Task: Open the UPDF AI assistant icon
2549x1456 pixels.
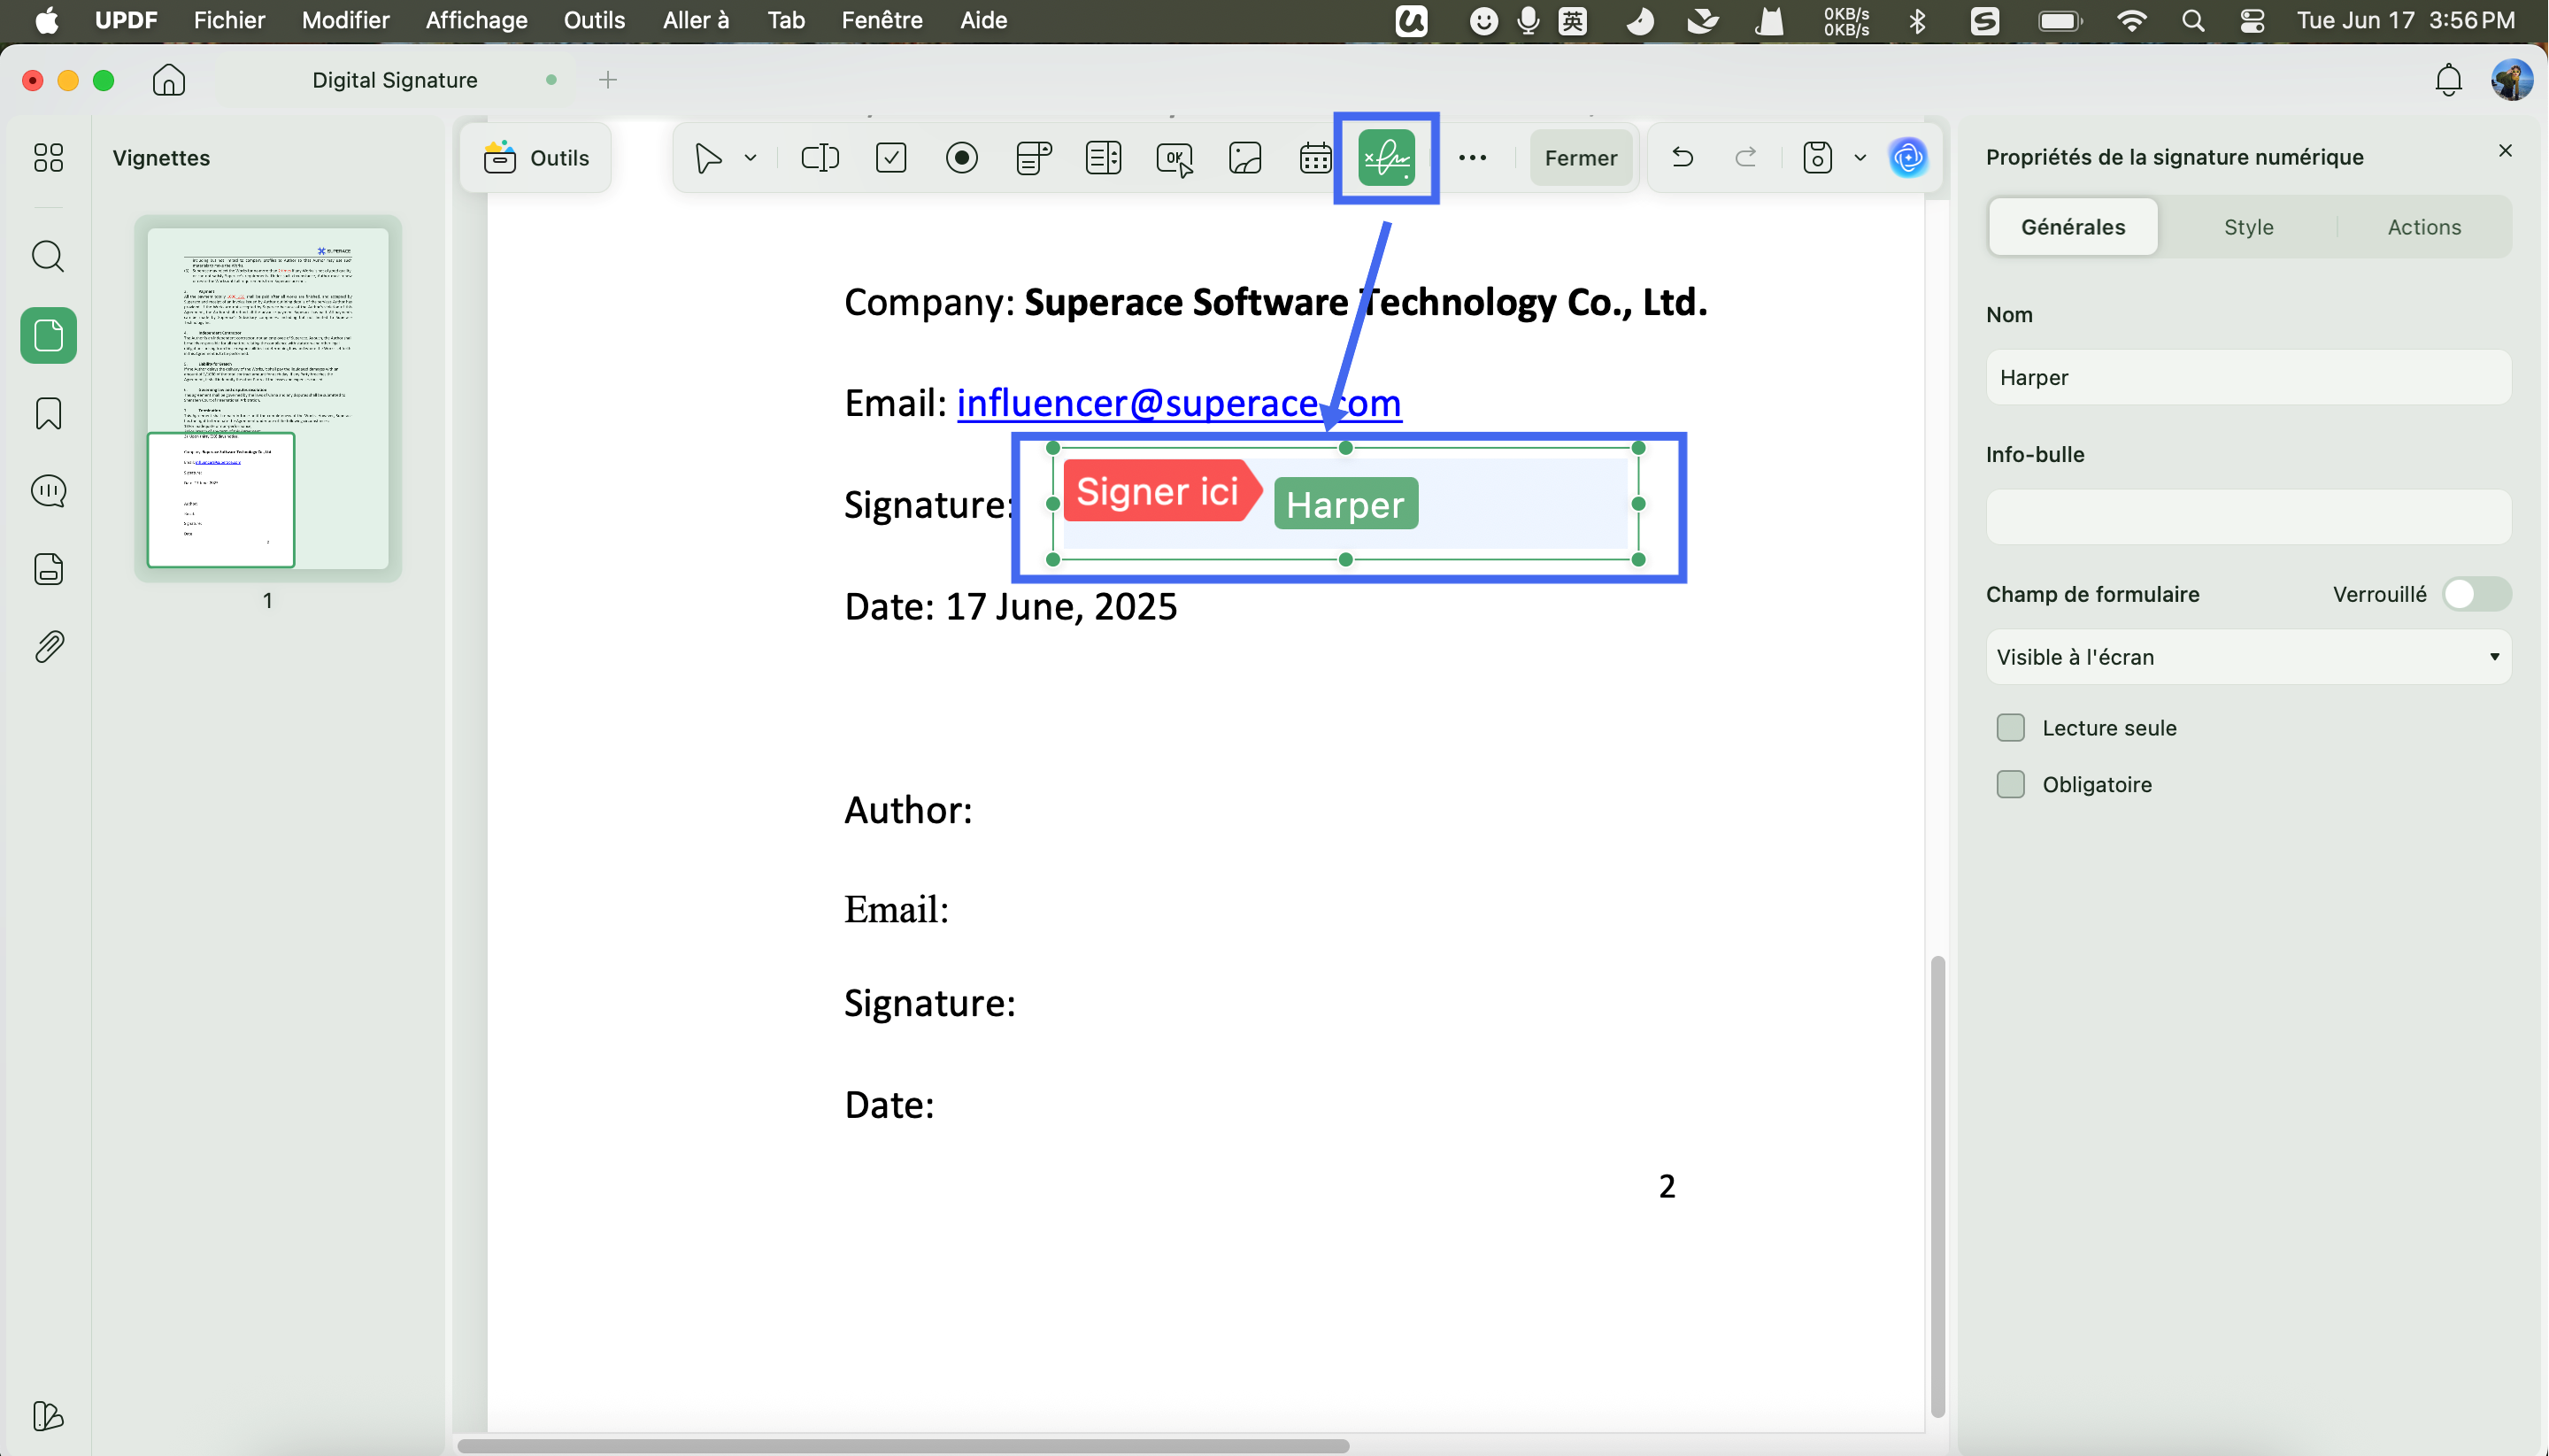Action: [1908, 158]
